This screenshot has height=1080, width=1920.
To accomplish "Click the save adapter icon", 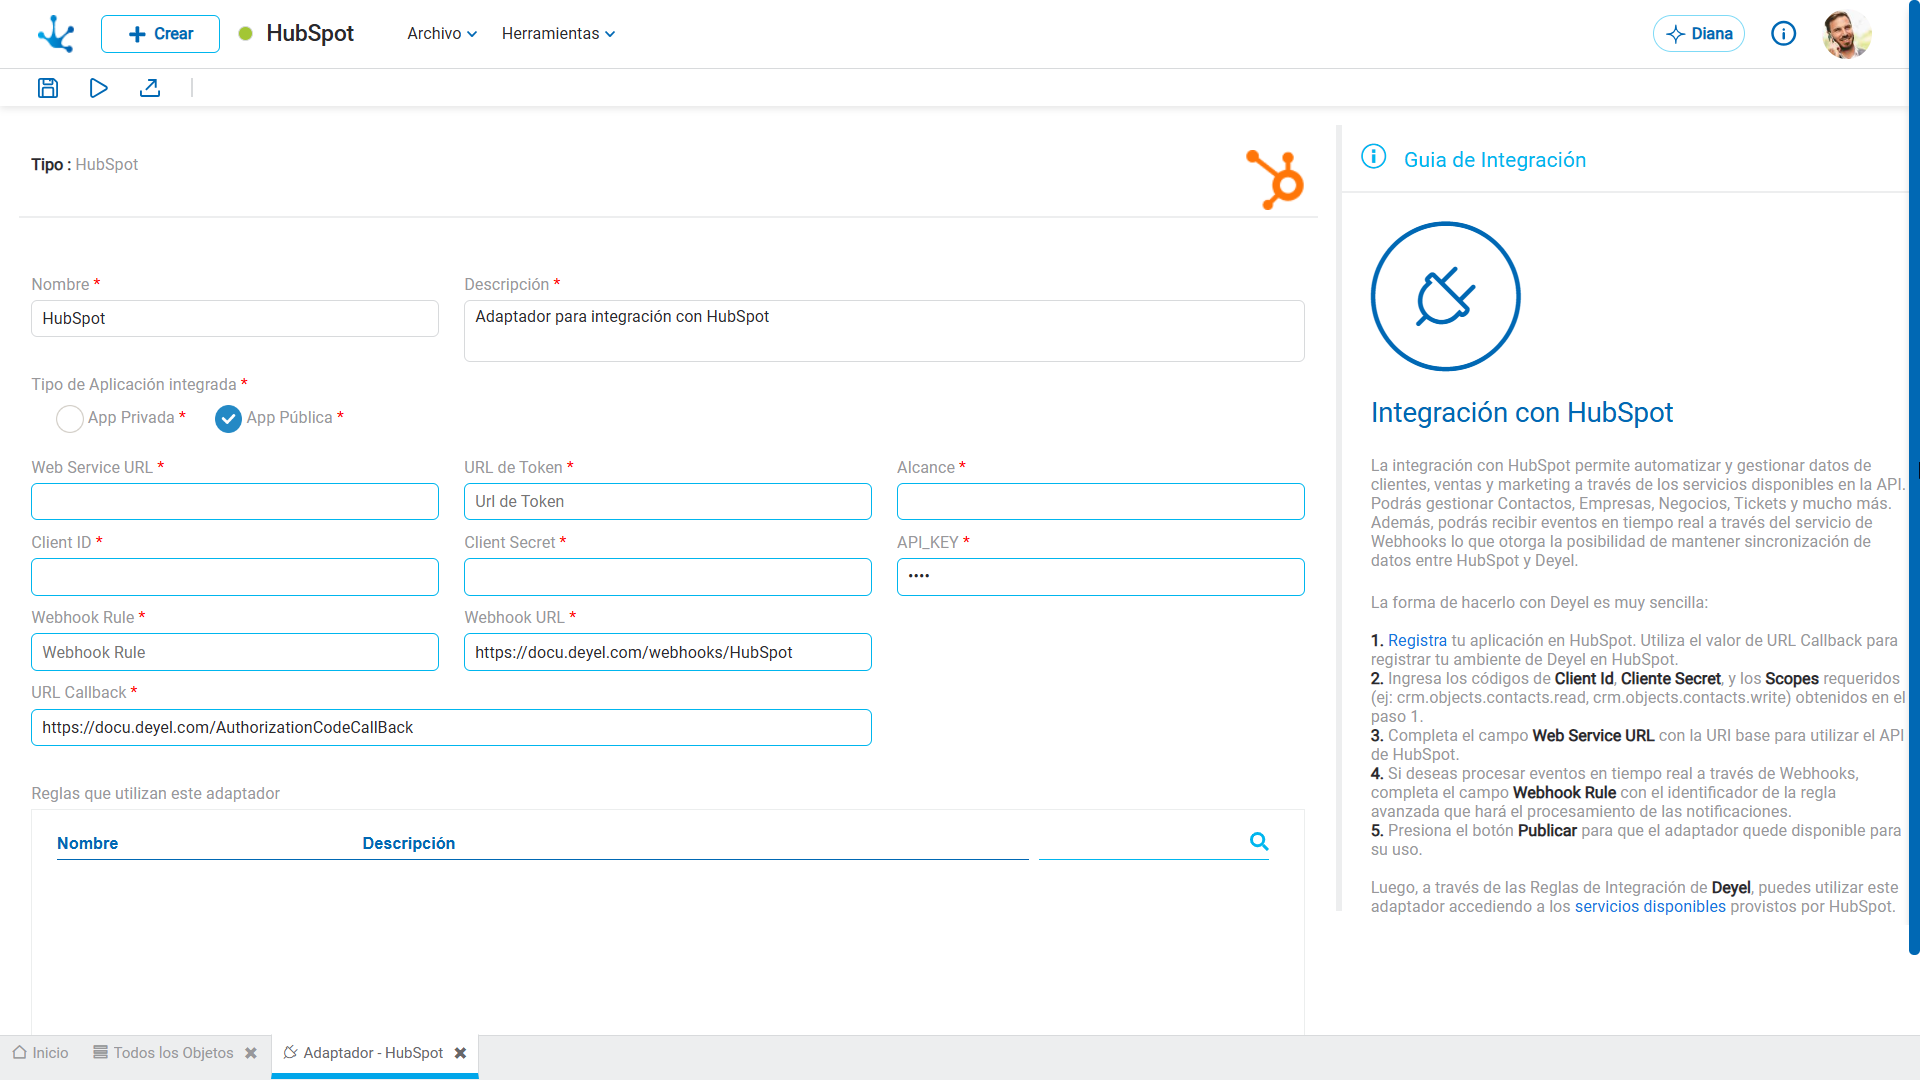I will (48, 88).
